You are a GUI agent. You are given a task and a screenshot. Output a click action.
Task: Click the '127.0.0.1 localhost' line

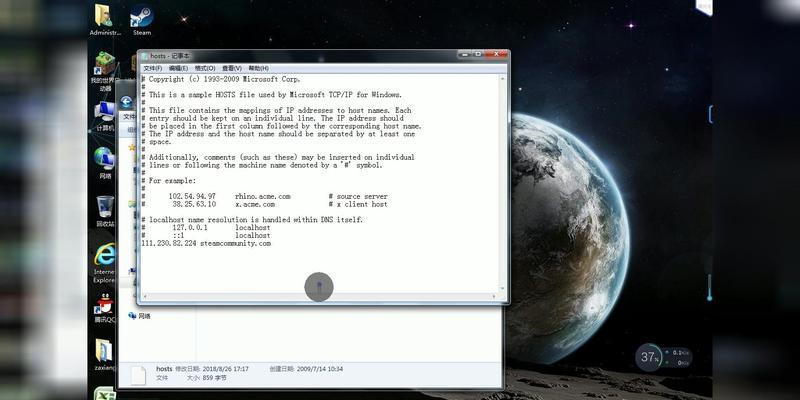tap(206, 228)
